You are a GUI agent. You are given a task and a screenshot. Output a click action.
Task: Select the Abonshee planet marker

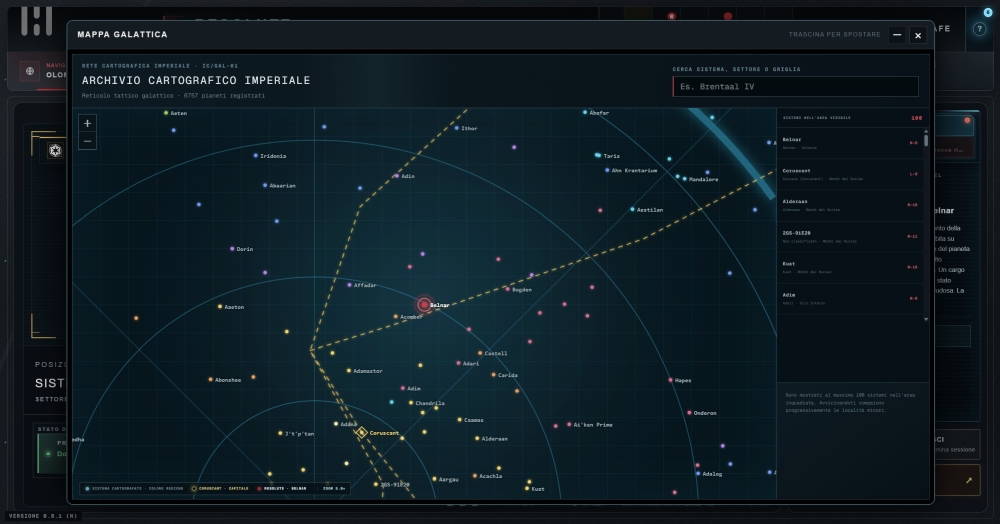[x=210, y=379]
